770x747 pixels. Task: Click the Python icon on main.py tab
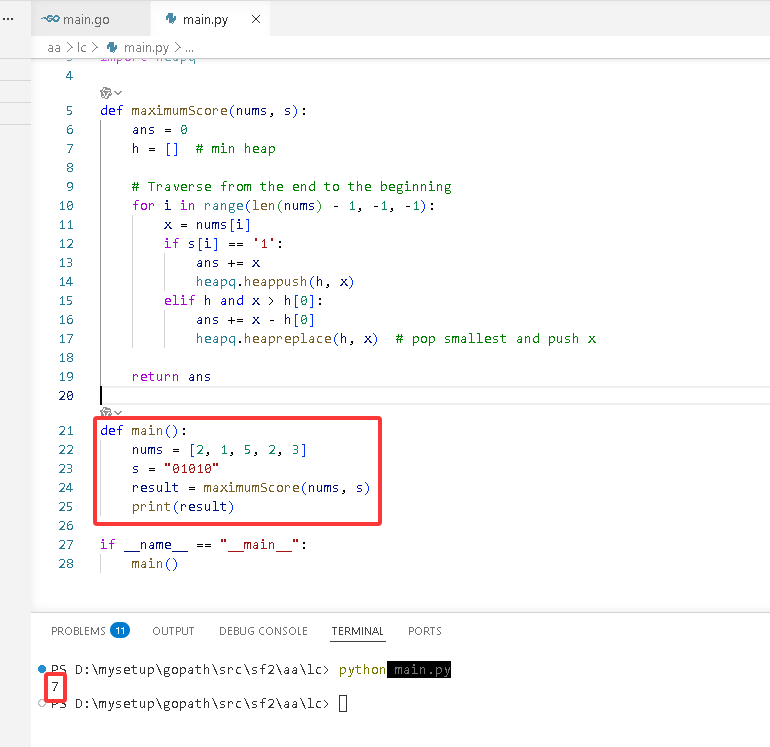[x=171, y=19]
